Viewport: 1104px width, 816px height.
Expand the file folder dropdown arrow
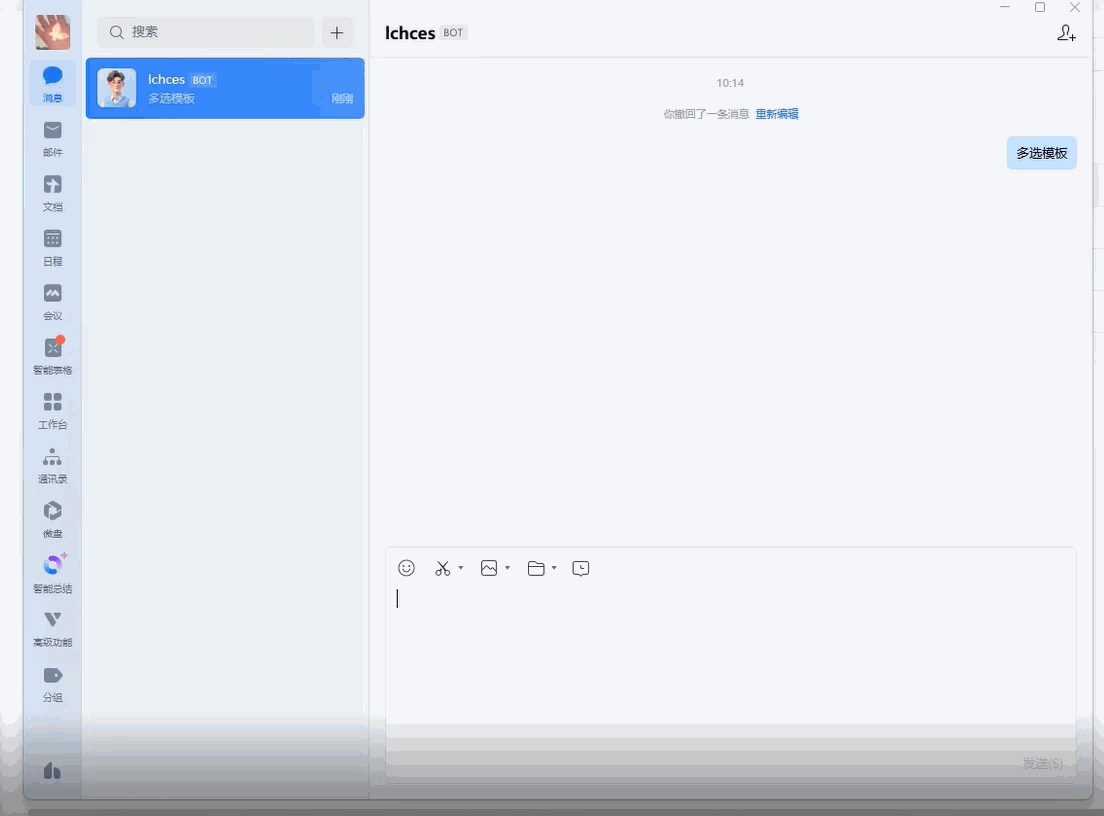pyautogui.click(x=554, y=568)
